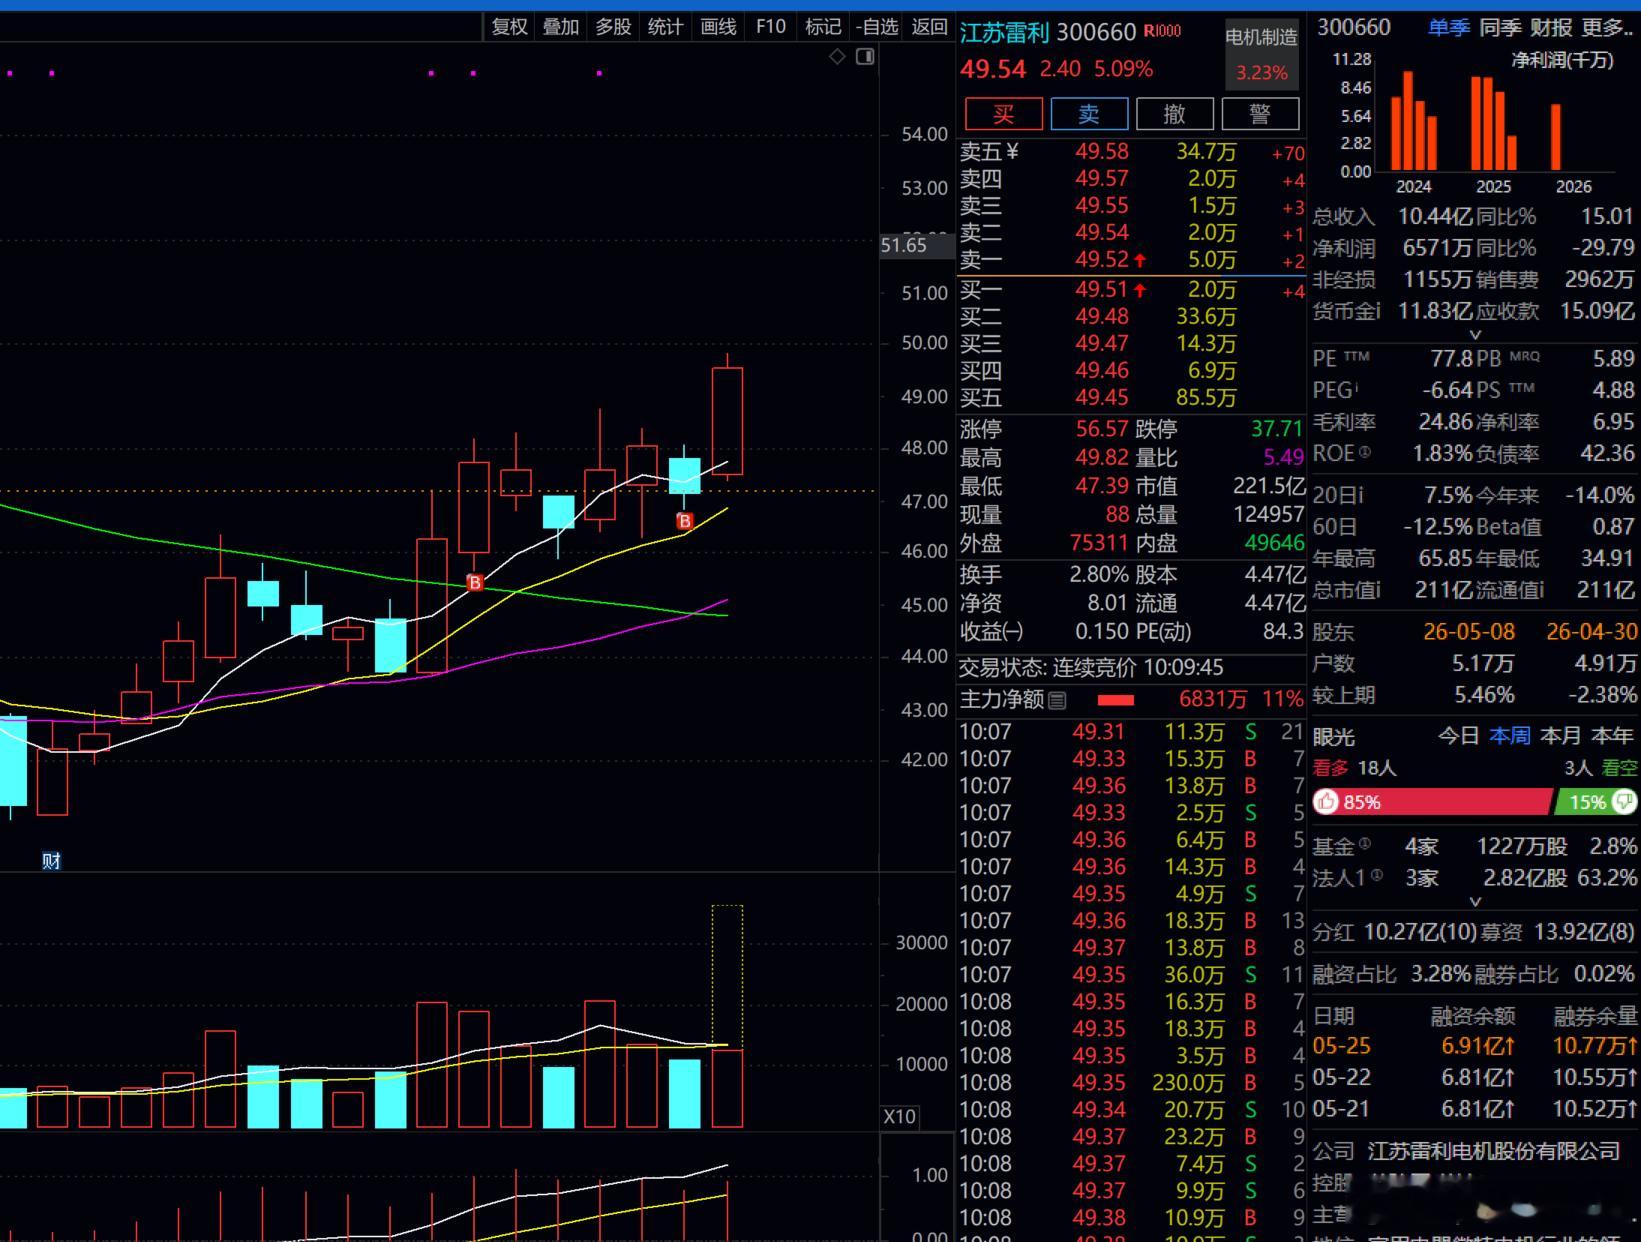Click the 撤 cancel order button
The height and width of the screenshot is (1242, 1641).
(x=1175, y=114)
